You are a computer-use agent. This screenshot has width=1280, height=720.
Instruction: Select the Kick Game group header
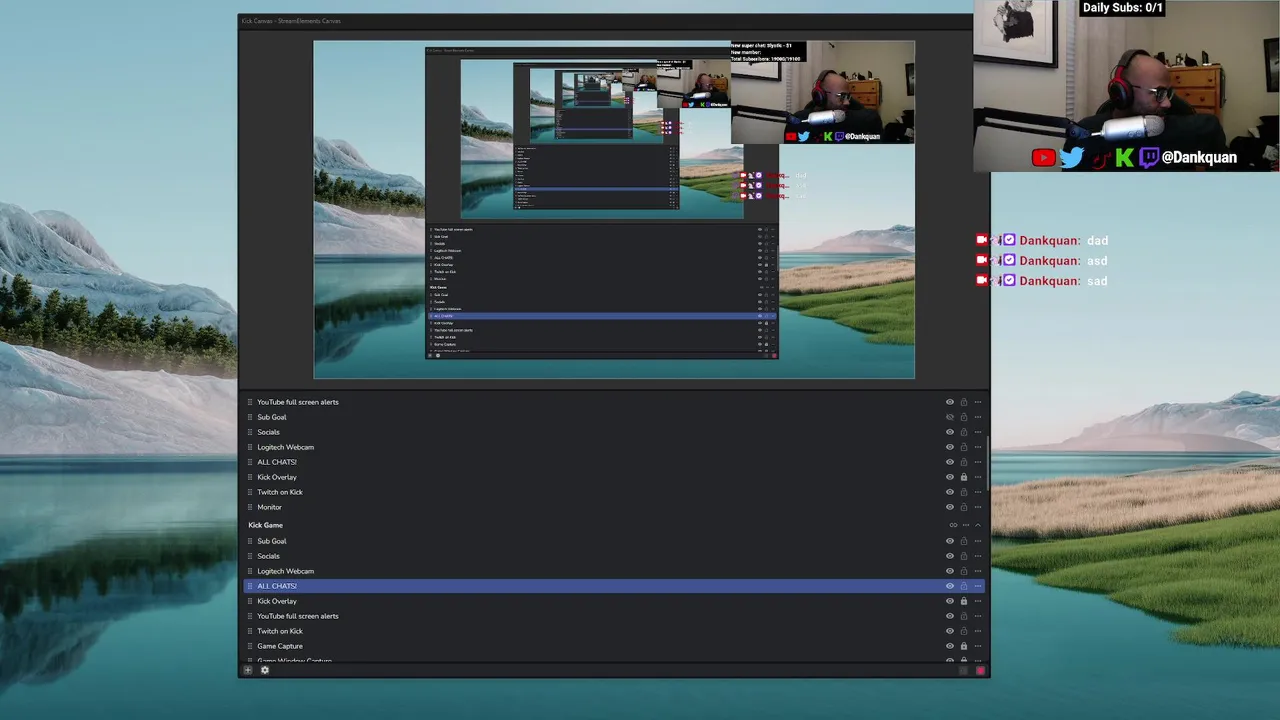pos(614,525)
